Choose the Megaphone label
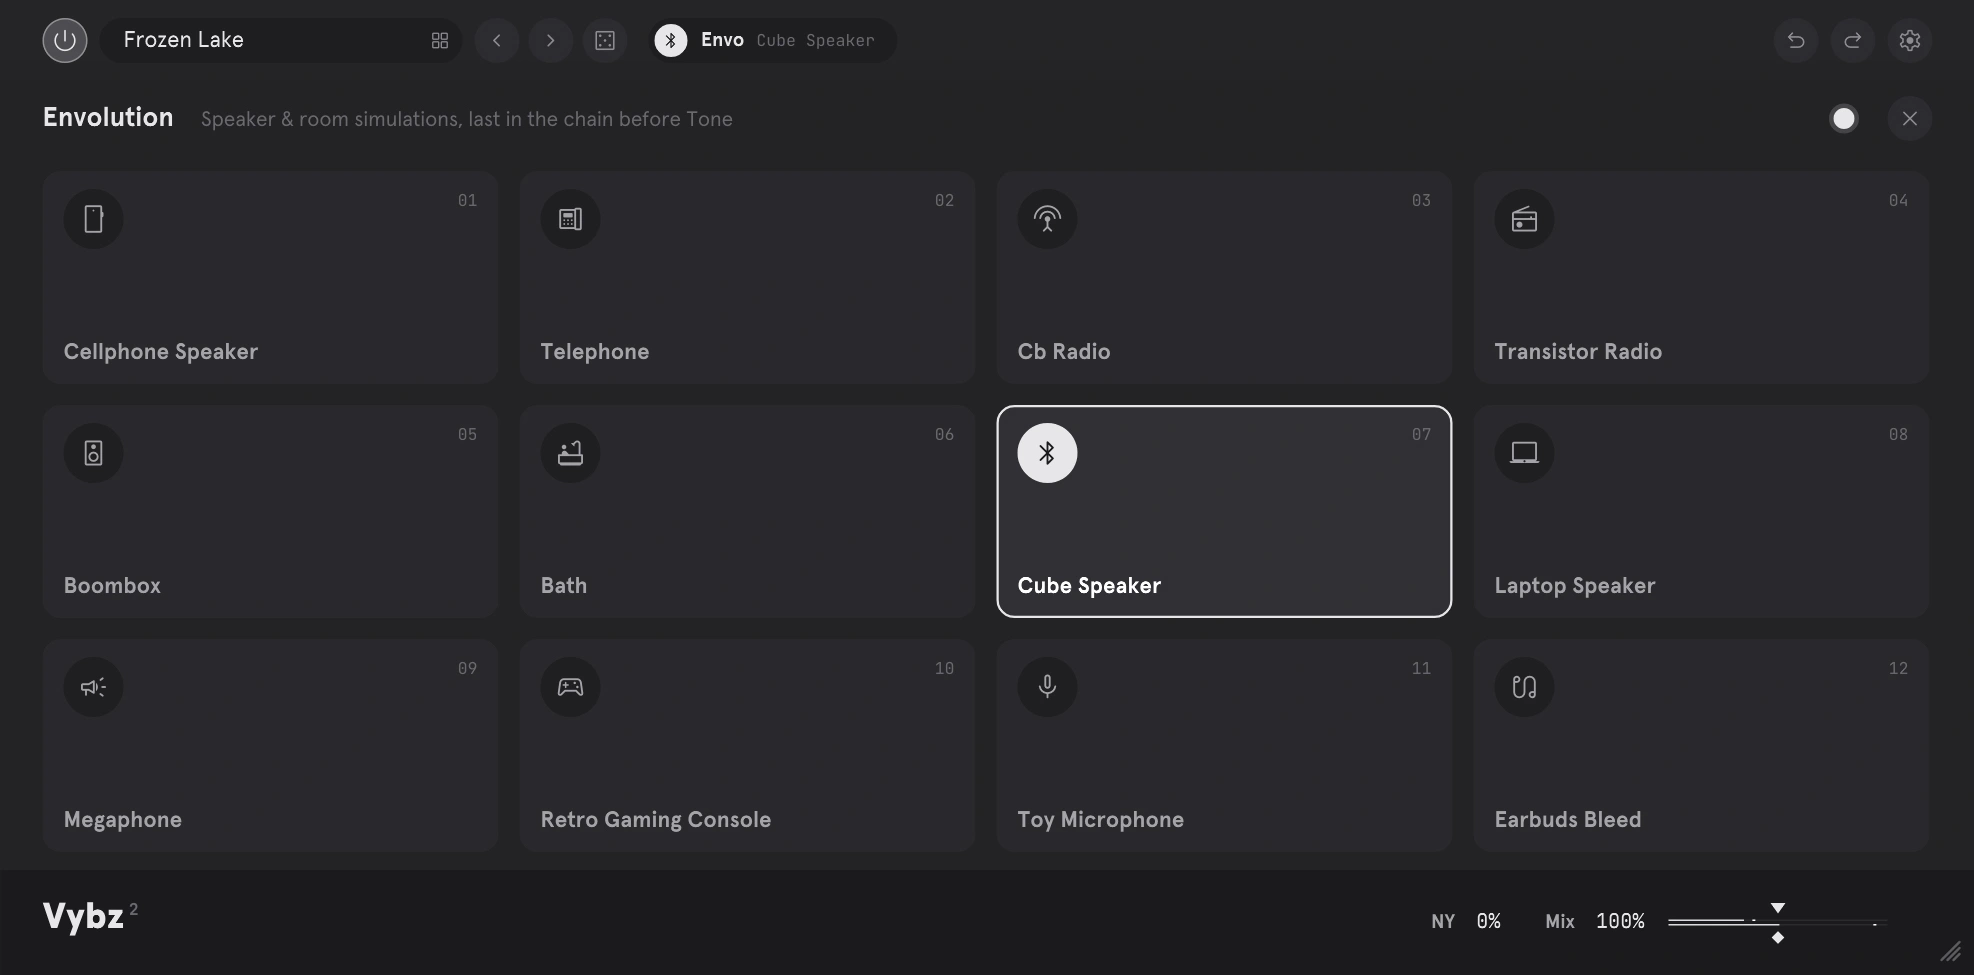This screenshot has width=1974, height=975. click(123, 820)
